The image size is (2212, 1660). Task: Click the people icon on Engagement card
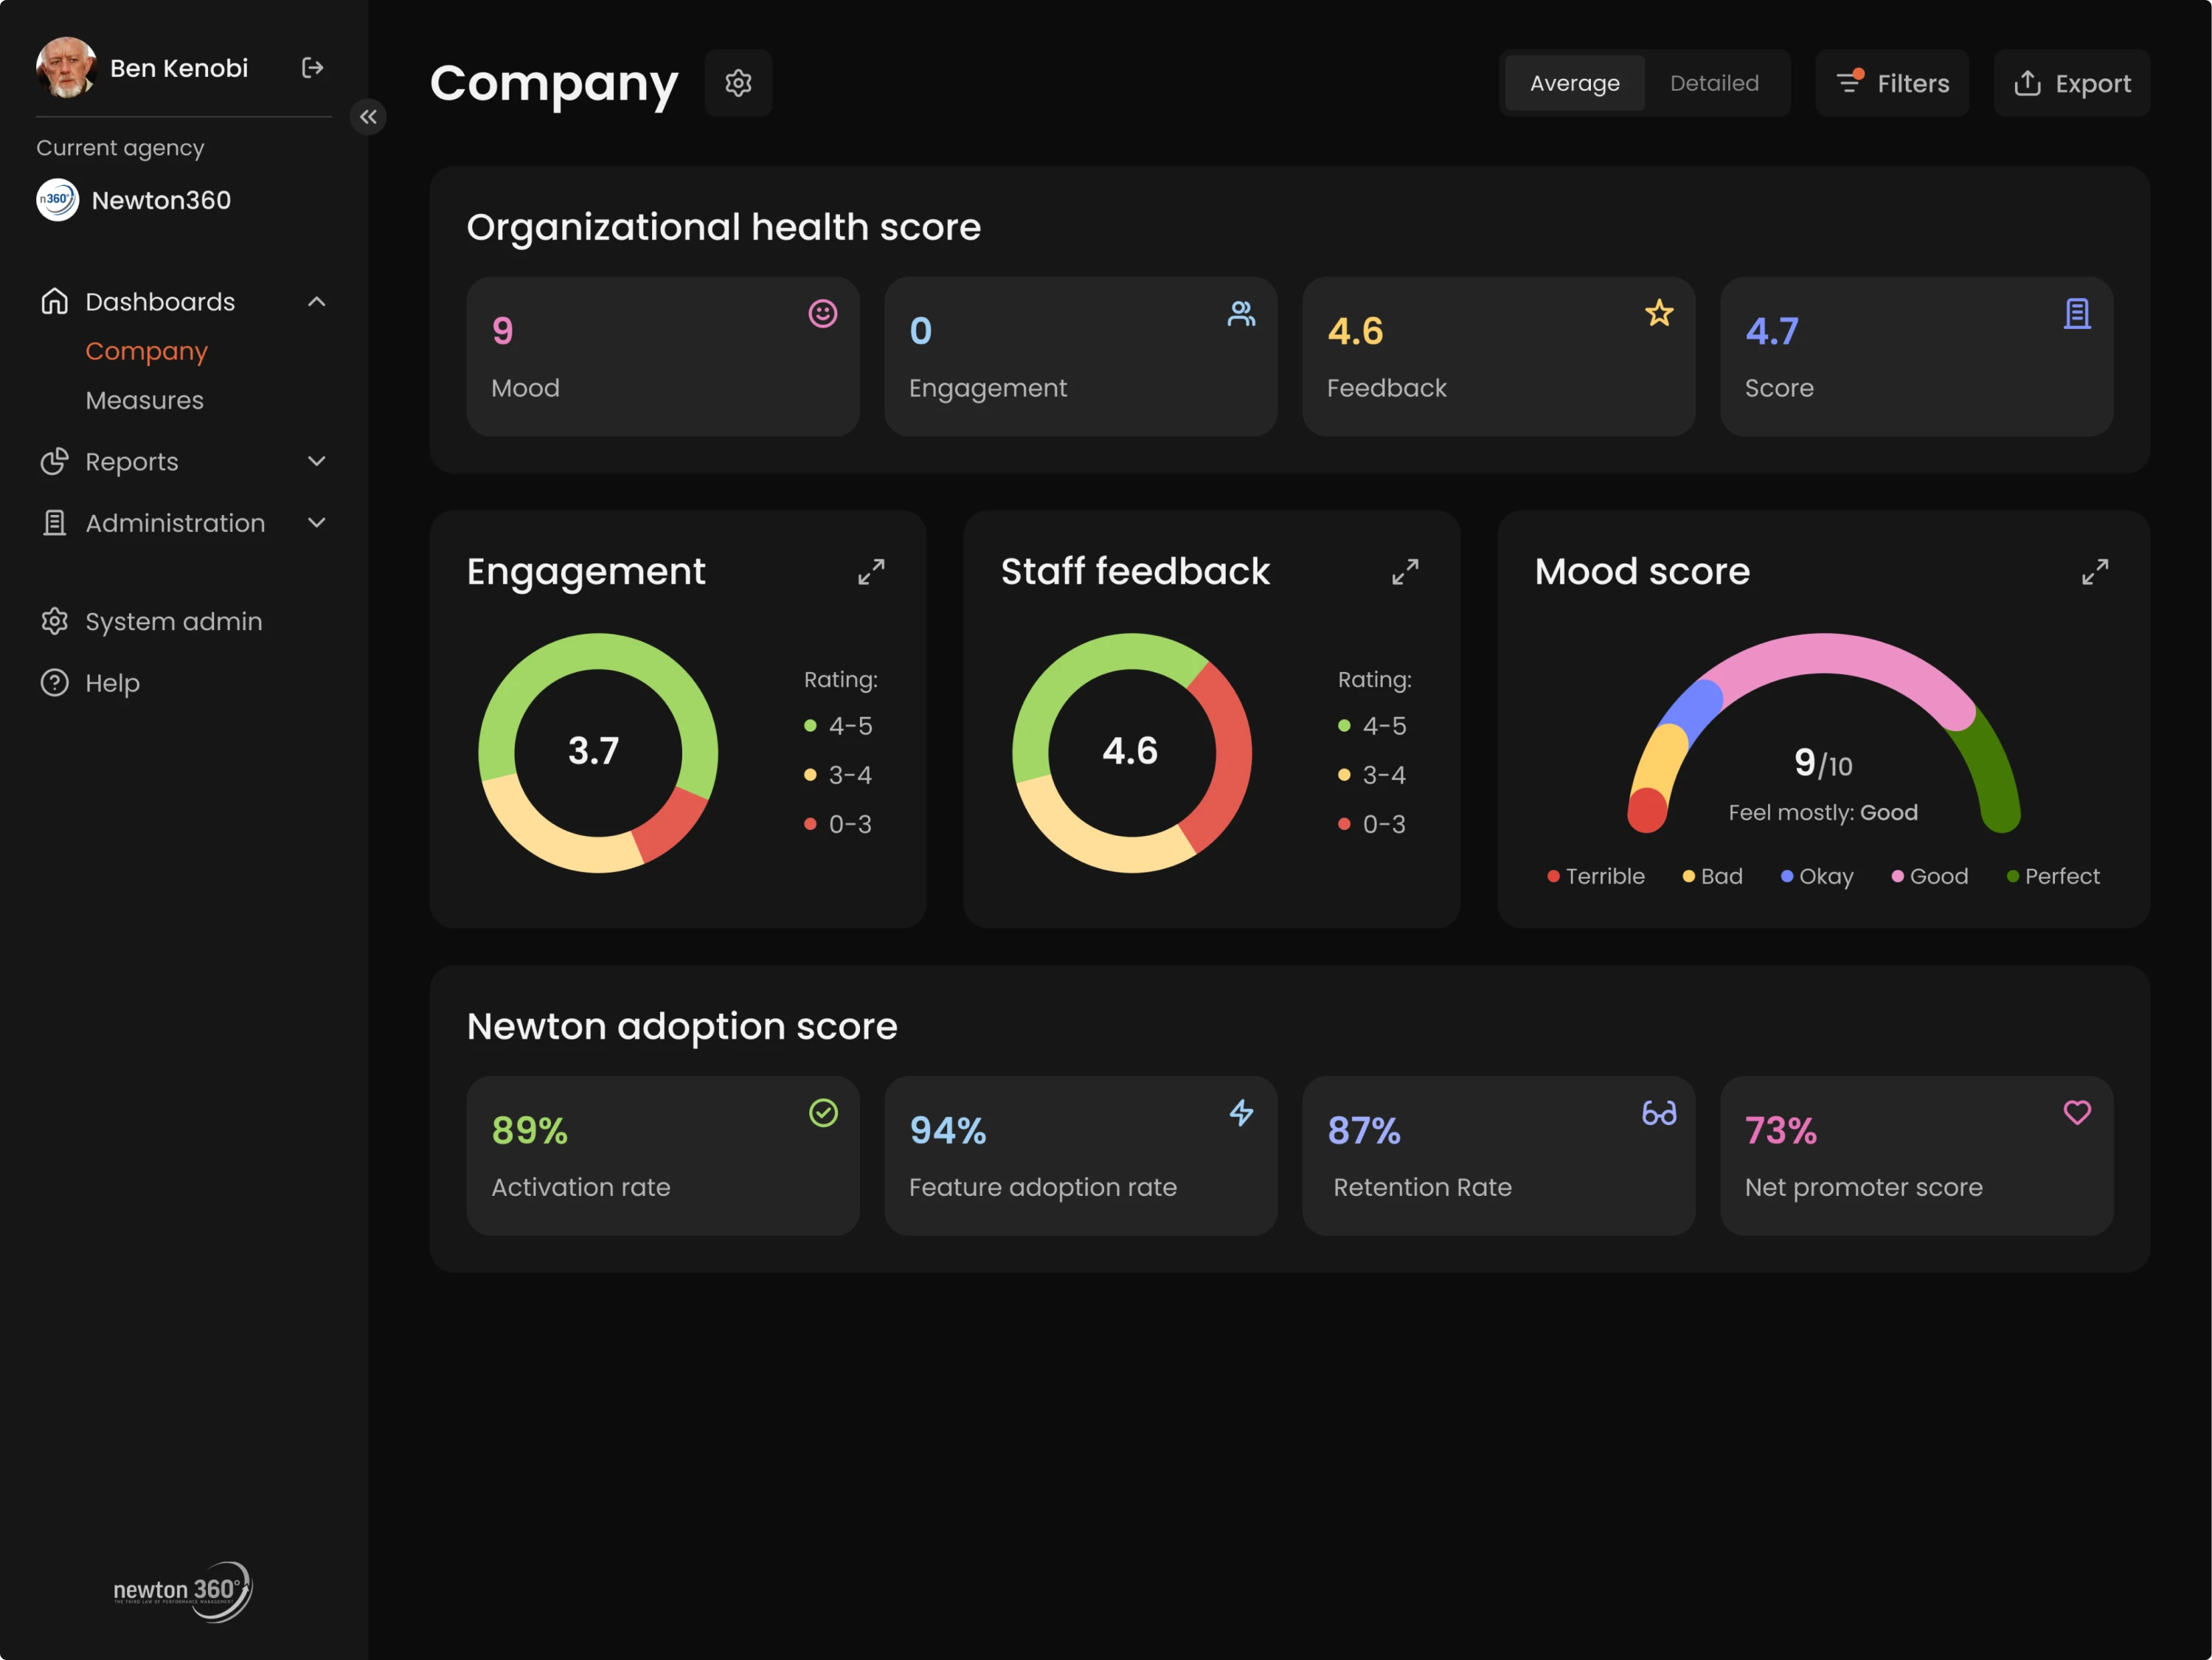tap(1241, 314)
